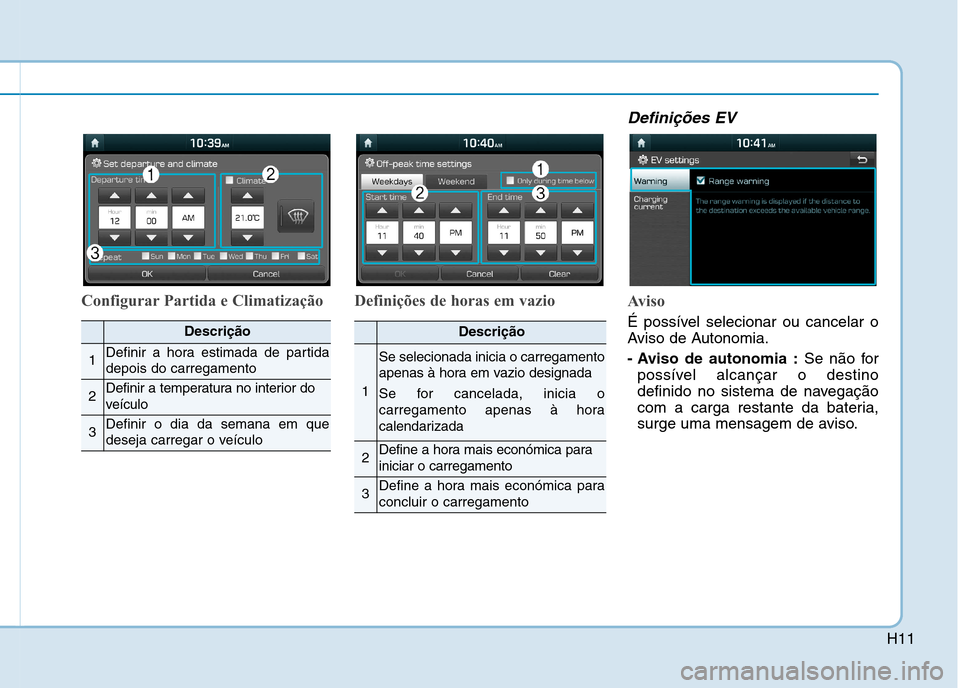Switch to the Weekdays tab
The height and width of the screenshot is (688, 960).
coord(392,181)
